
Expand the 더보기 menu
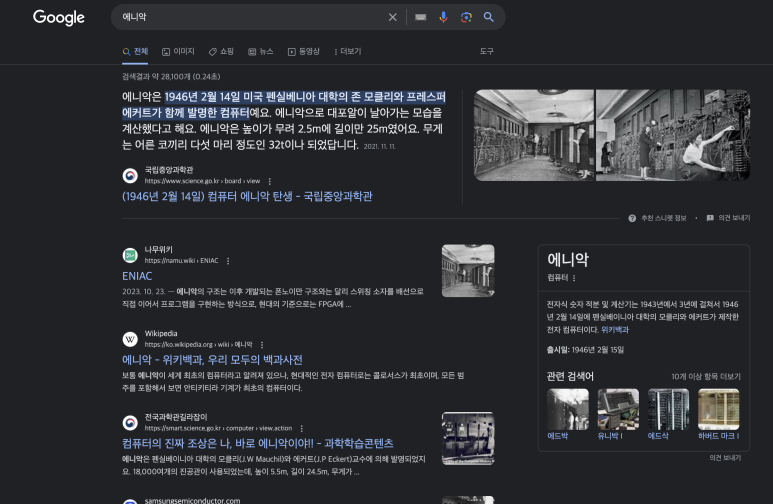click(x=348, y=51)
